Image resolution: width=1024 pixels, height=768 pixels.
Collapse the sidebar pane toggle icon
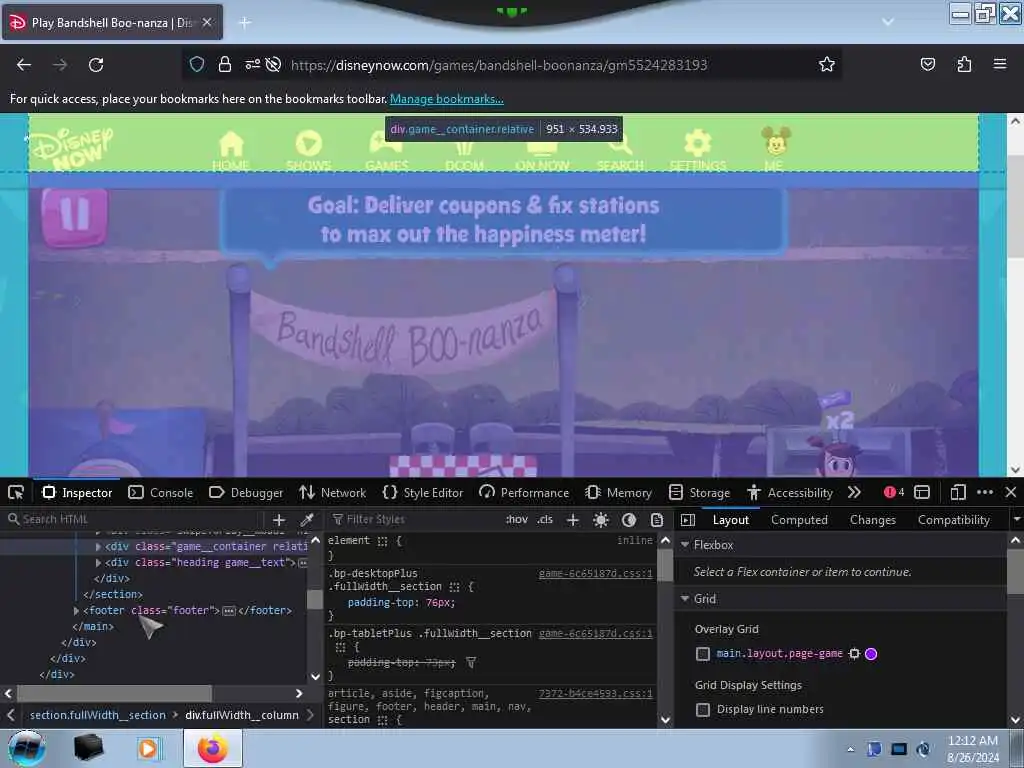687,520
